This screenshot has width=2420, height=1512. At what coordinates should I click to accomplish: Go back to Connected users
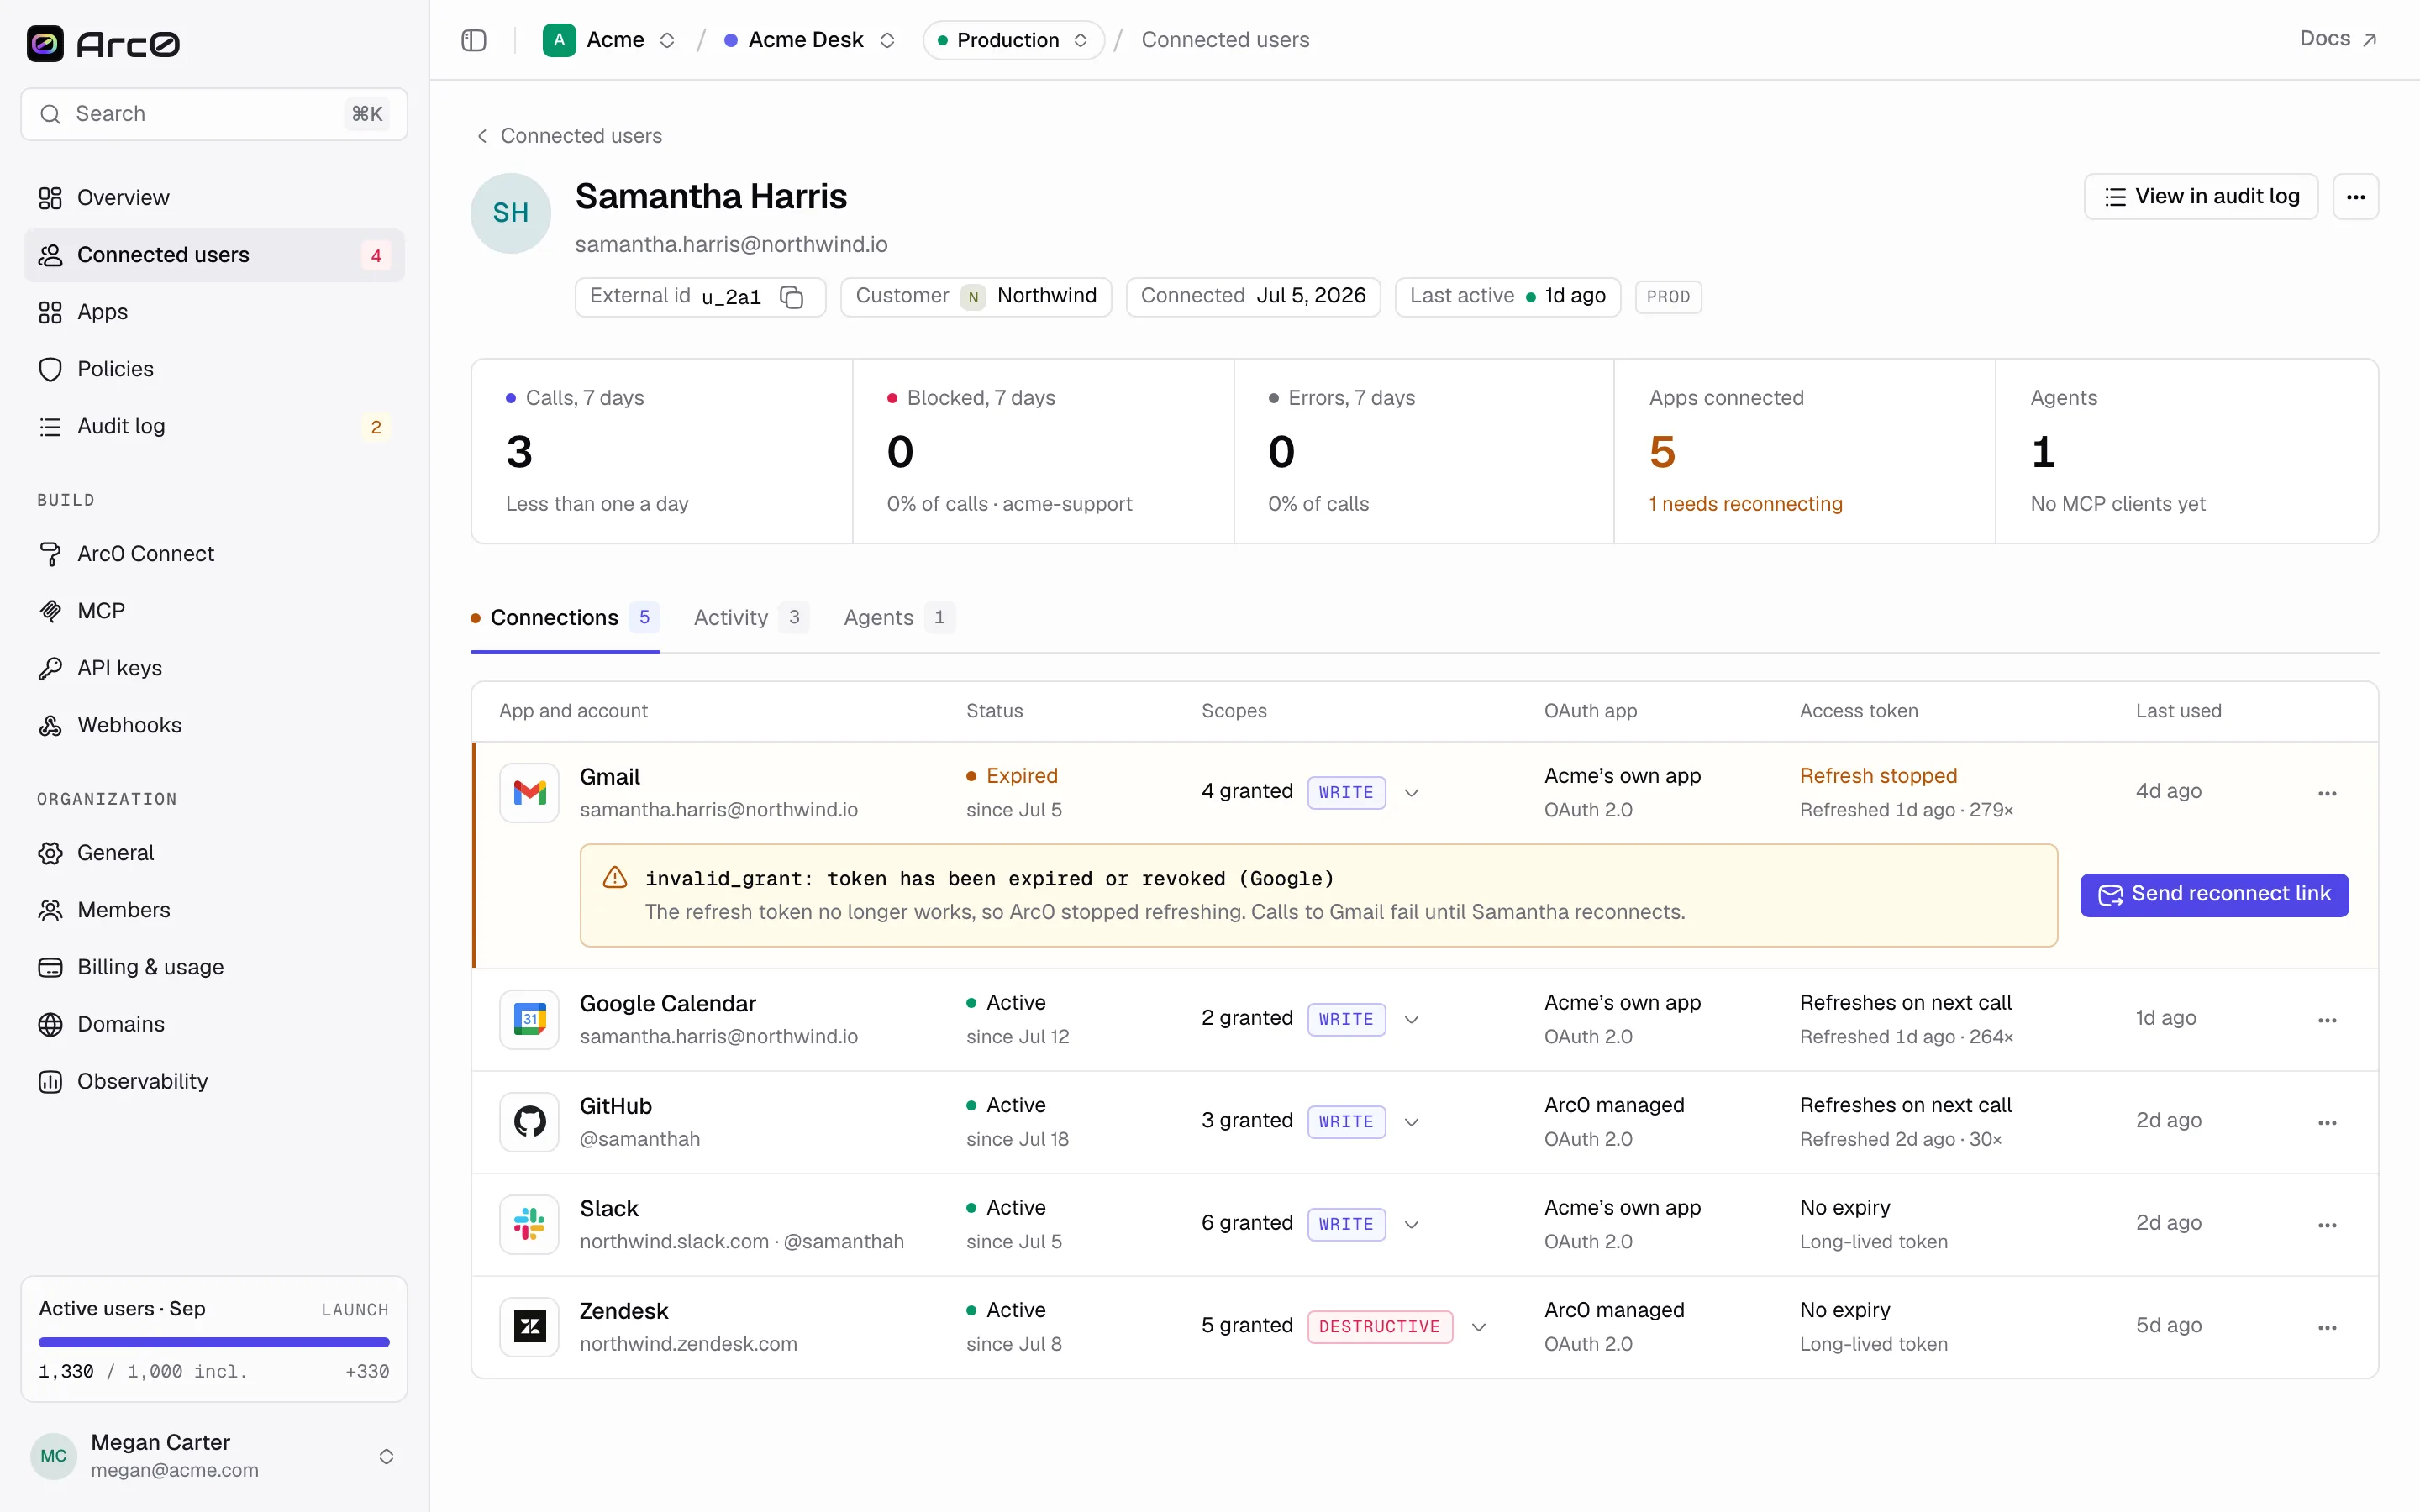tap(568, 136)
